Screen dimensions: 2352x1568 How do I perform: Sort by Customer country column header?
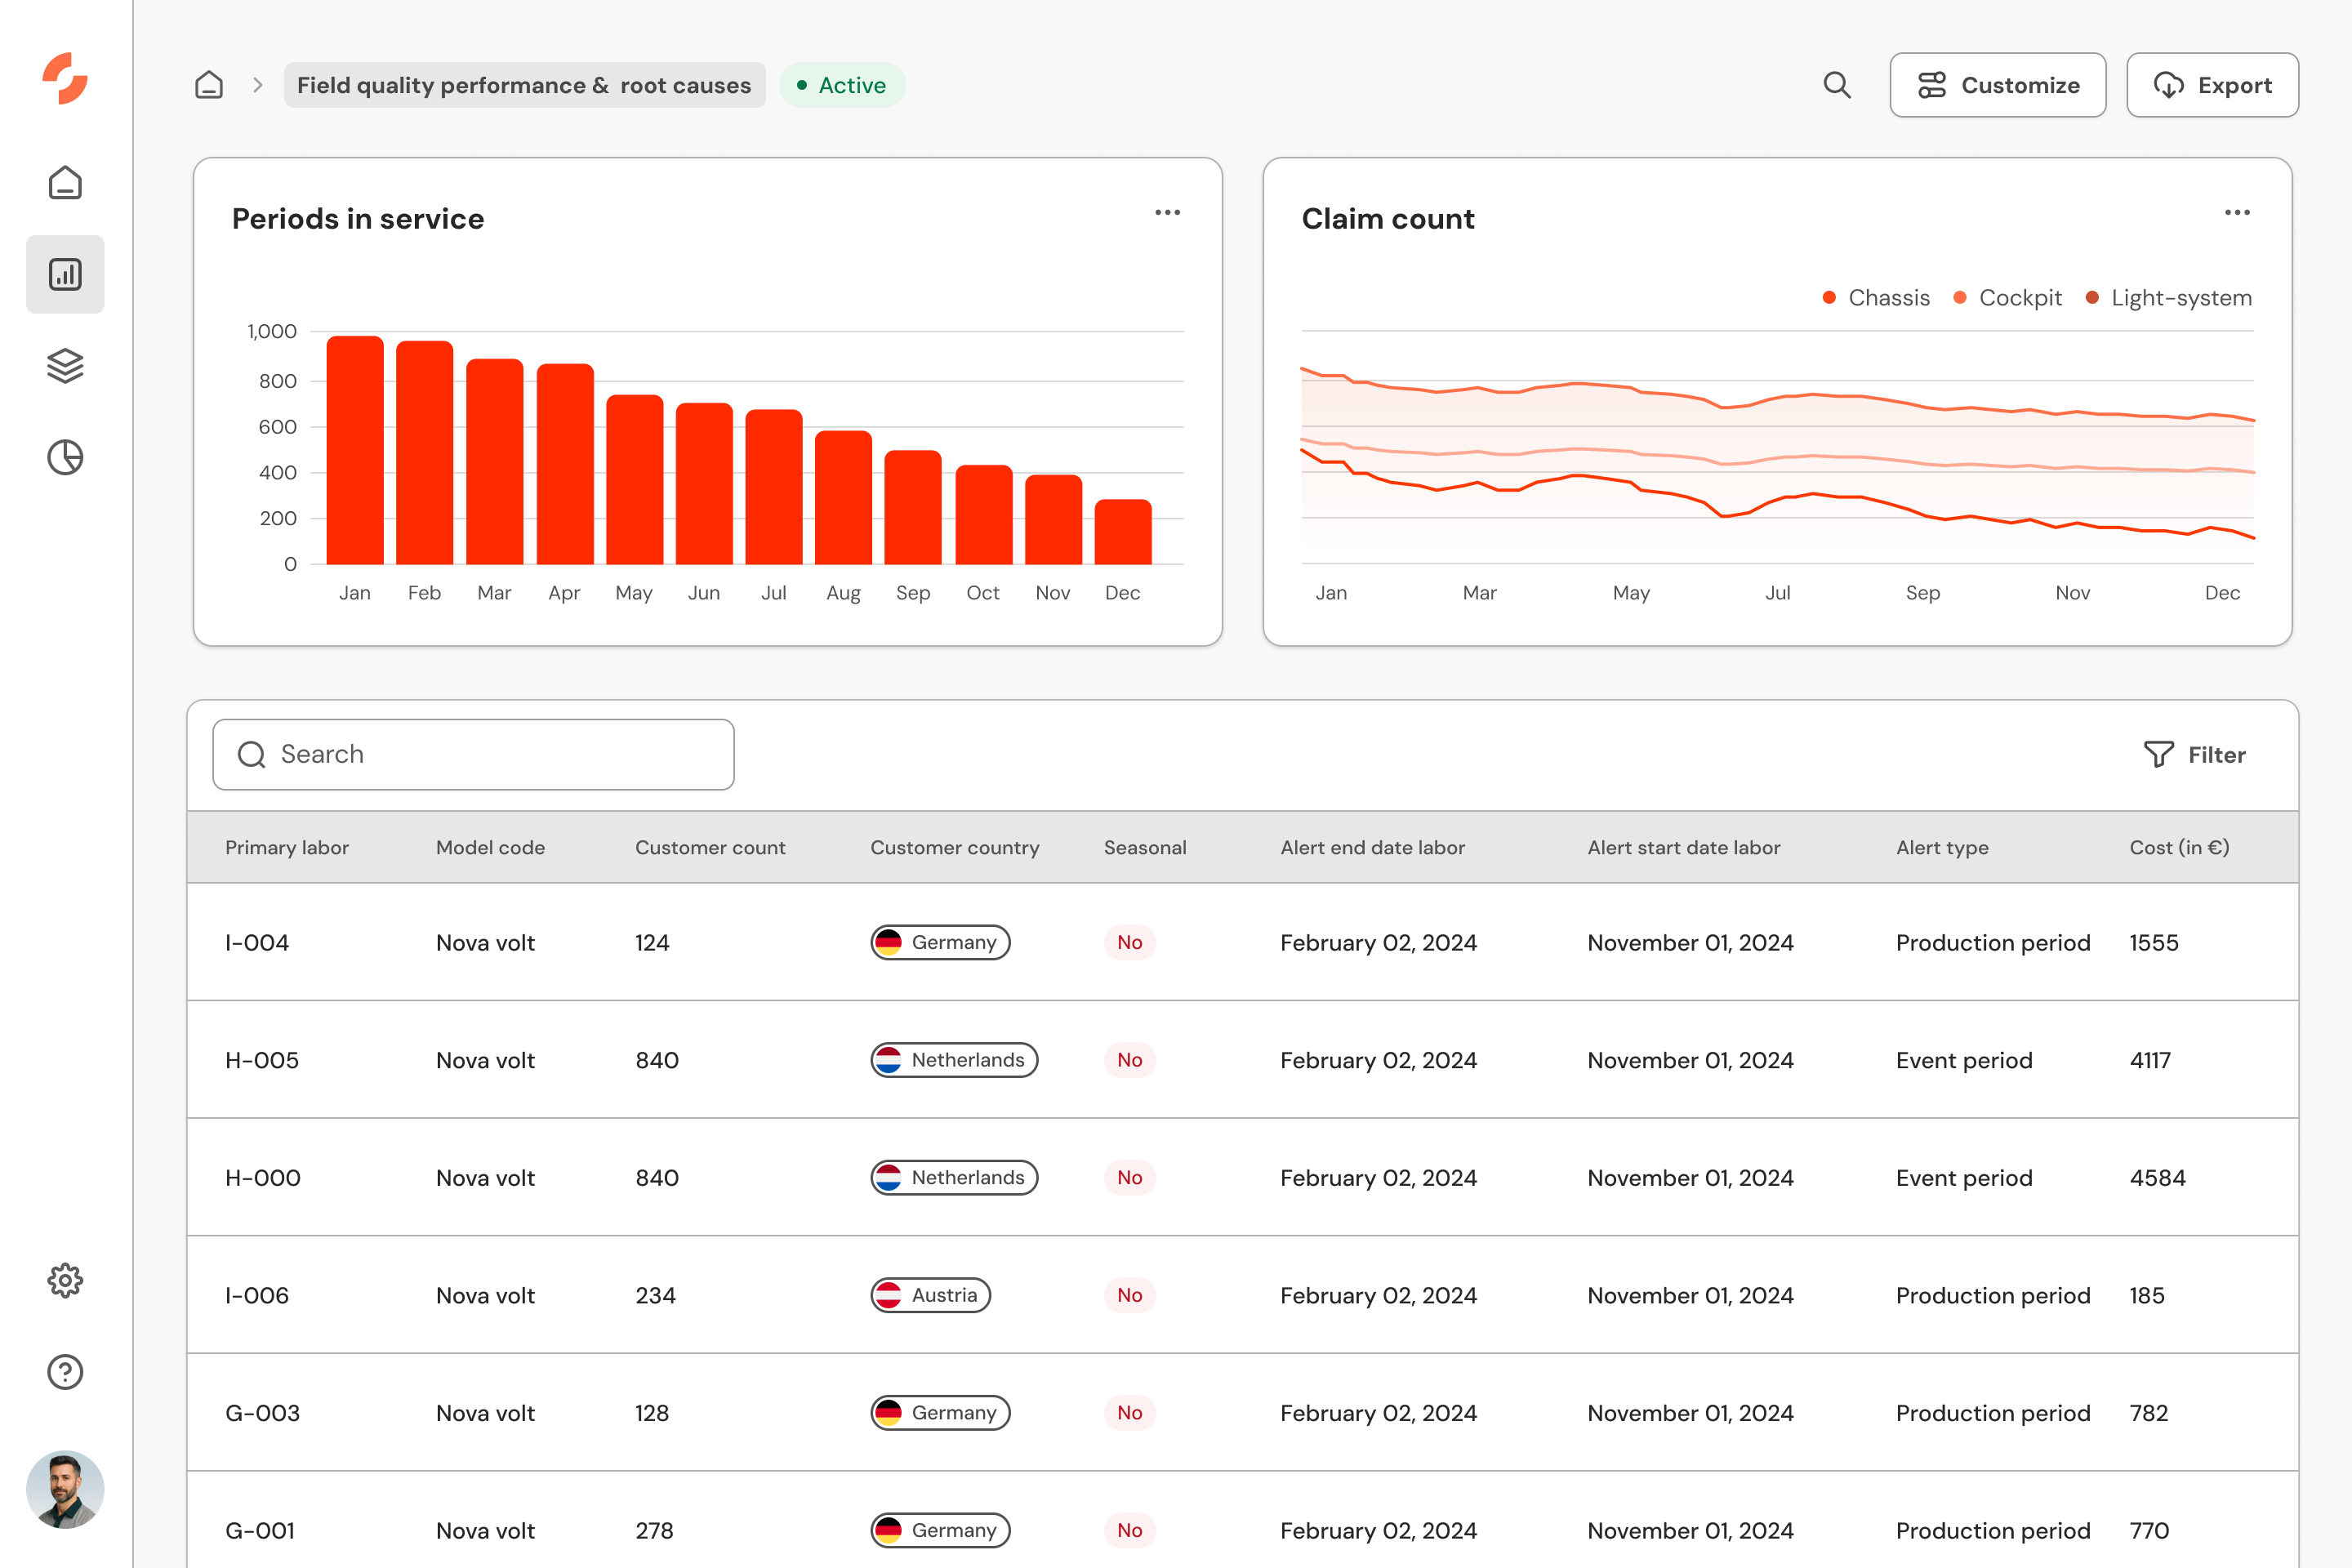point(954,847)
